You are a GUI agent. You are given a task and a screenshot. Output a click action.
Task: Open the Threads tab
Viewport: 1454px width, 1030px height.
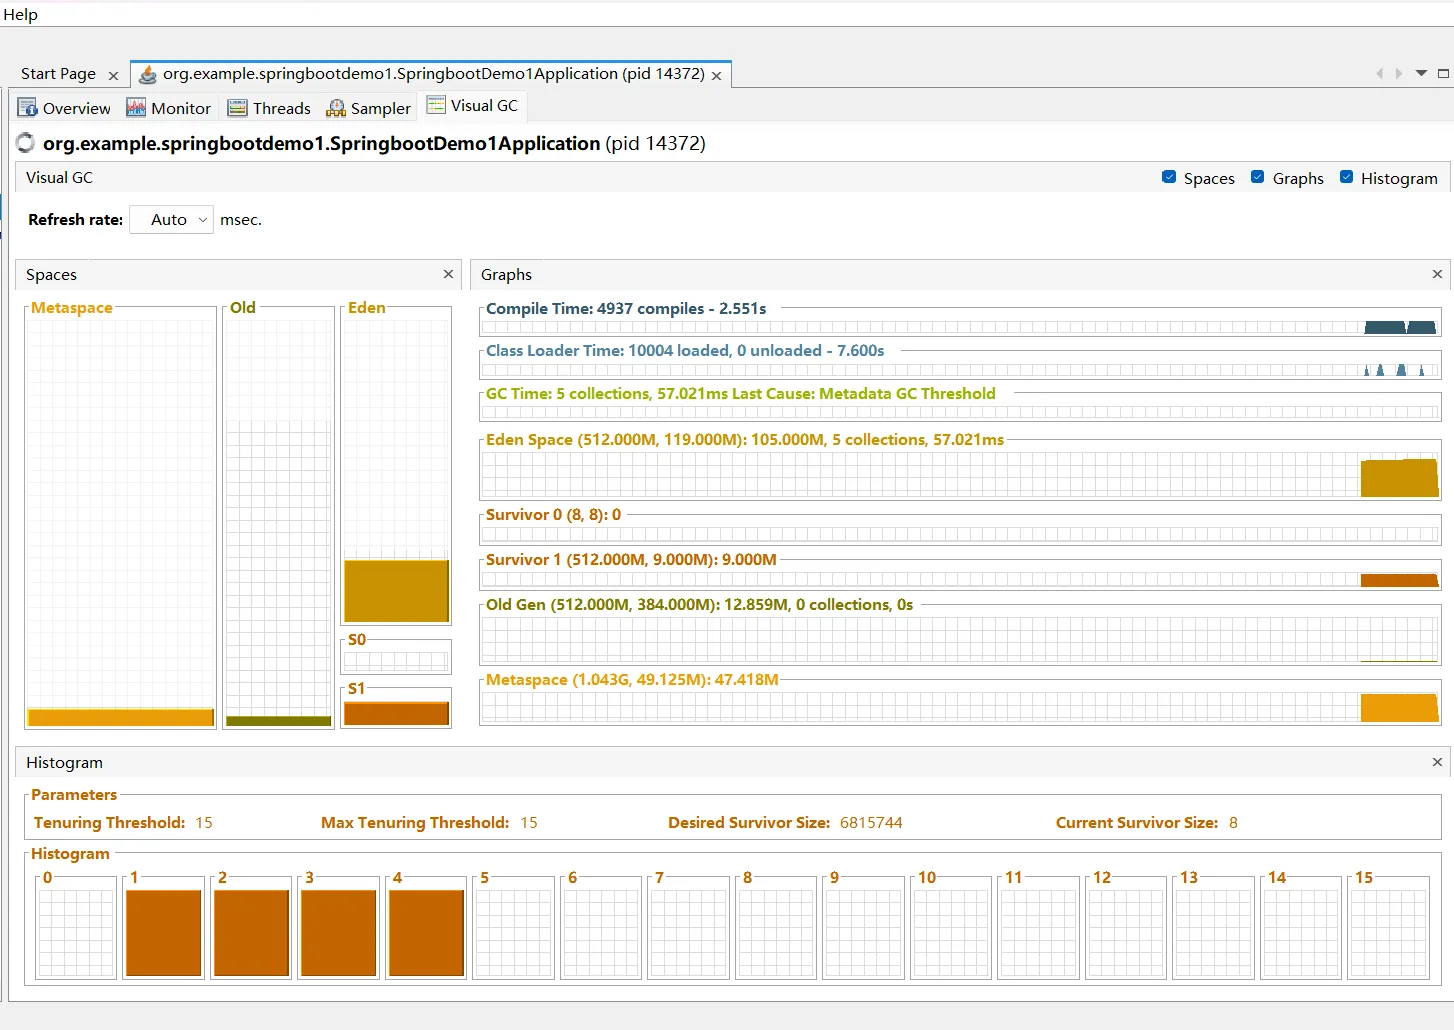[269, 108]
